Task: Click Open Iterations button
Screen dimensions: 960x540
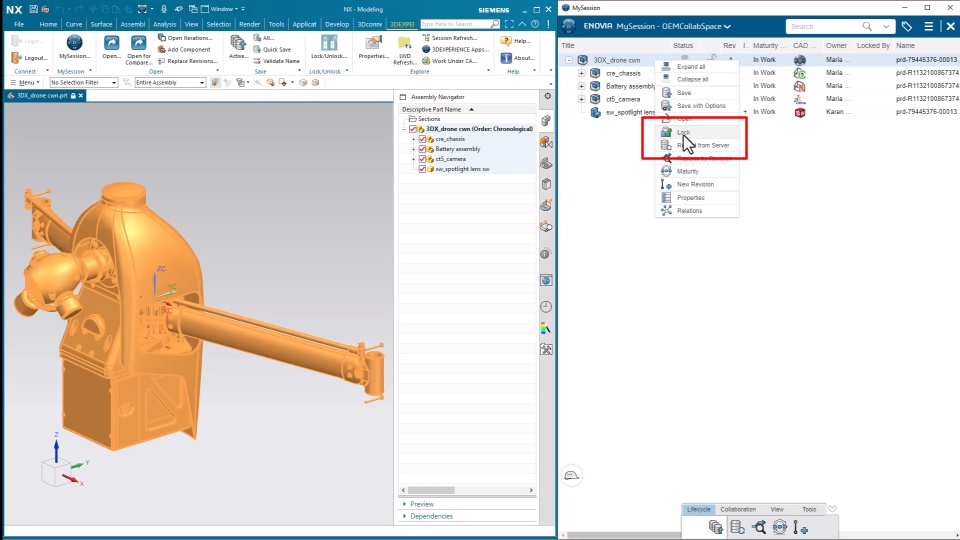Action: tap(185, 38)
